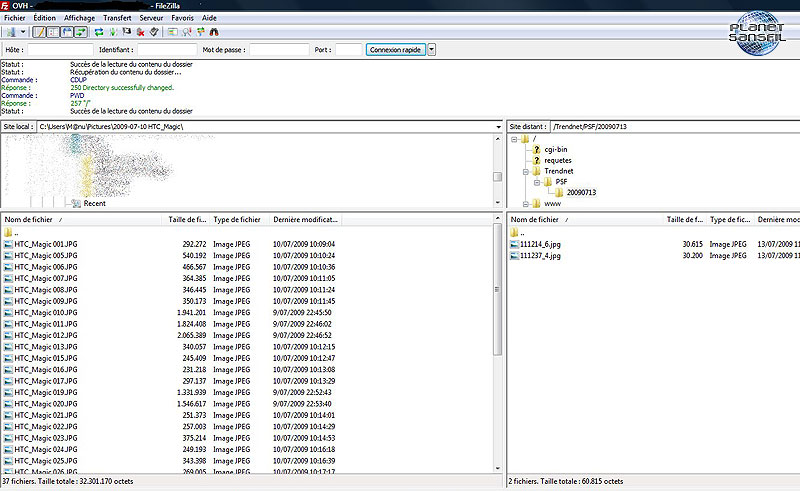Image resolution: width=800 pixels, height=491 pixels.
Task: Toggle synchronized browsing icon
Action: point(201,32)
